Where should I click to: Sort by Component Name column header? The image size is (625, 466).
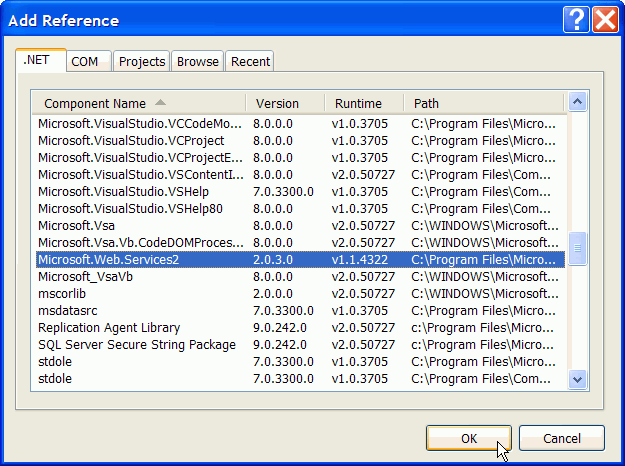click(x=139, y=104)
